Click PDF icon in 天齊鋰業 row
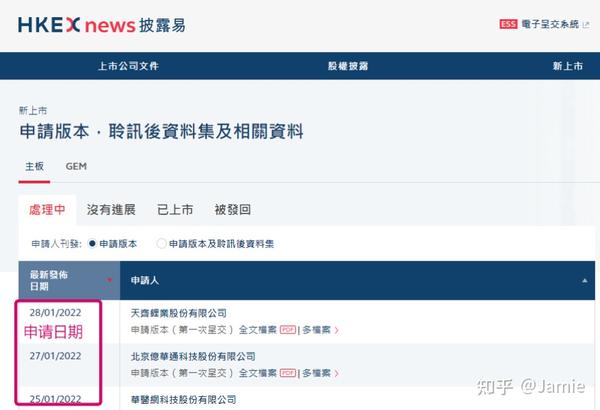The width and height of the screenshot is (600, 410). point(288,330)
